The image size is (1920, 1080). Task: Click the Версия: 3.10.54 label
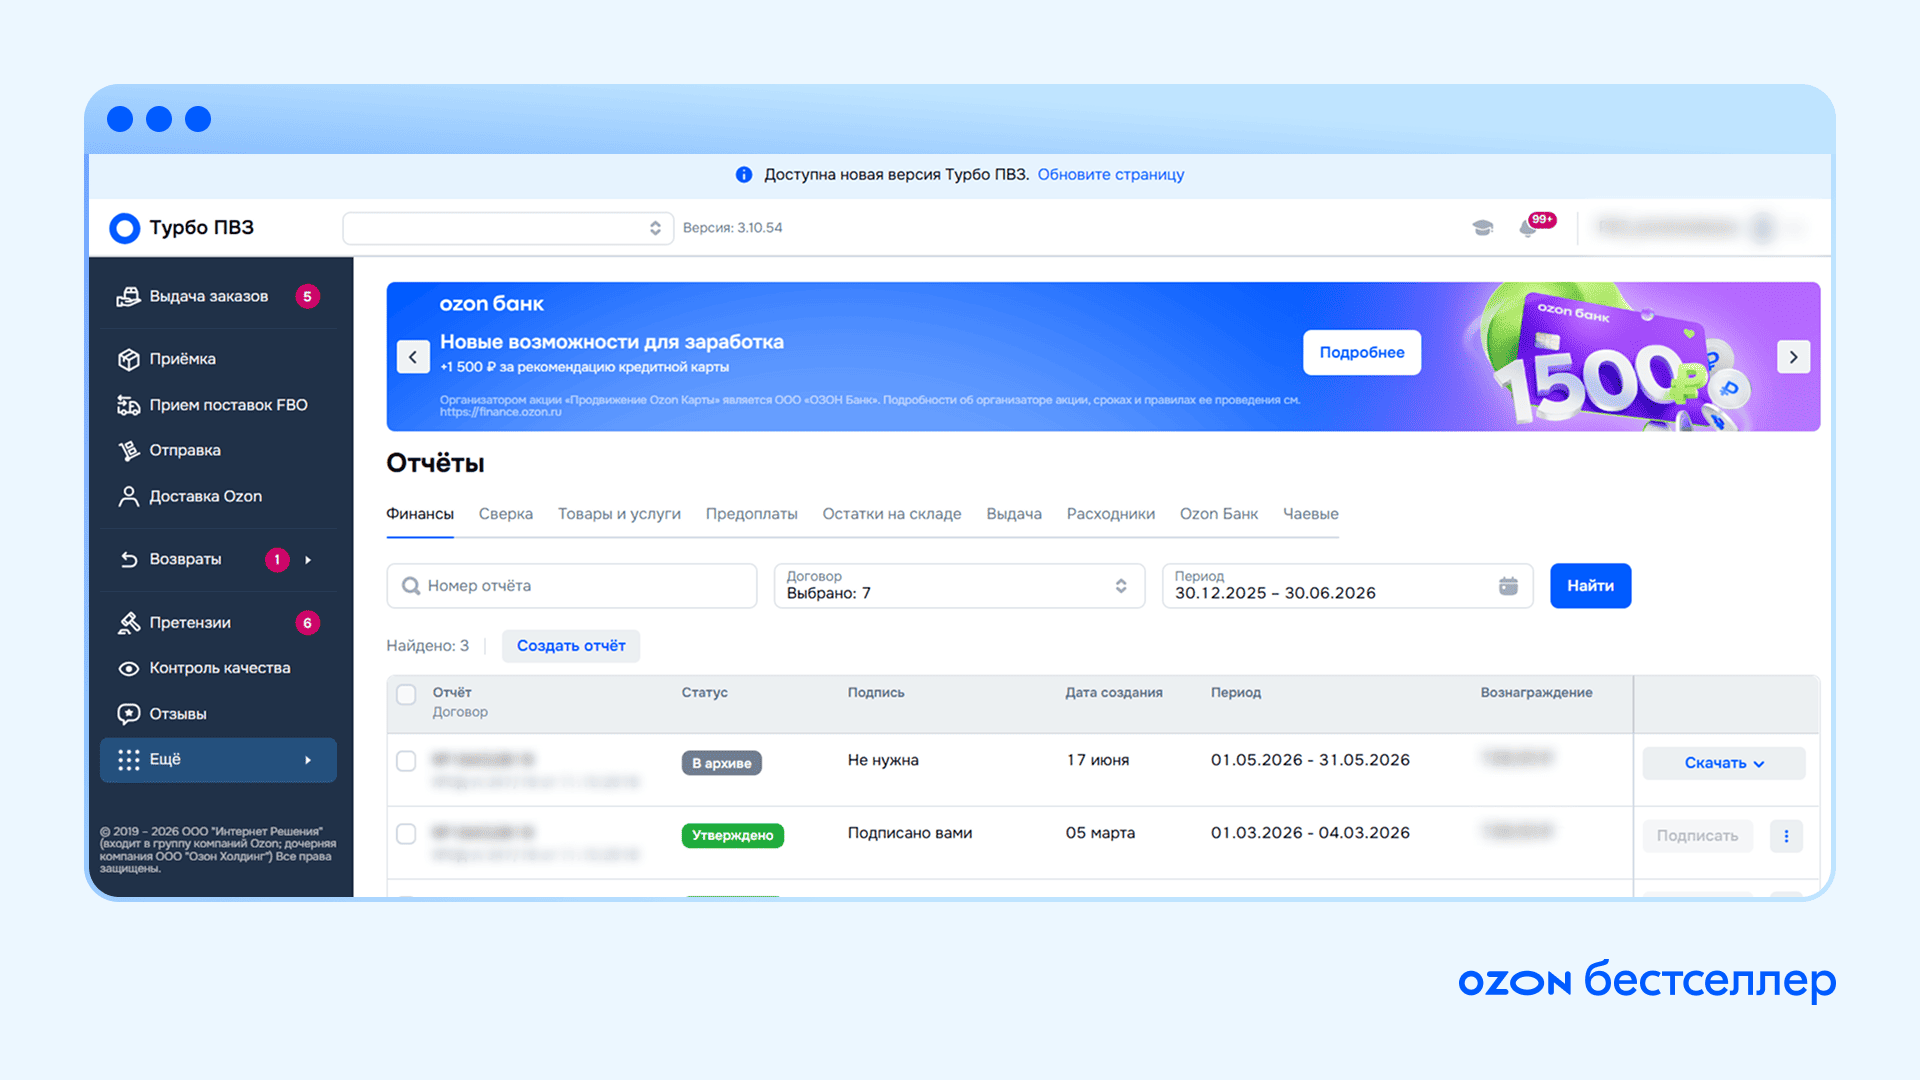tap(733, 228)
